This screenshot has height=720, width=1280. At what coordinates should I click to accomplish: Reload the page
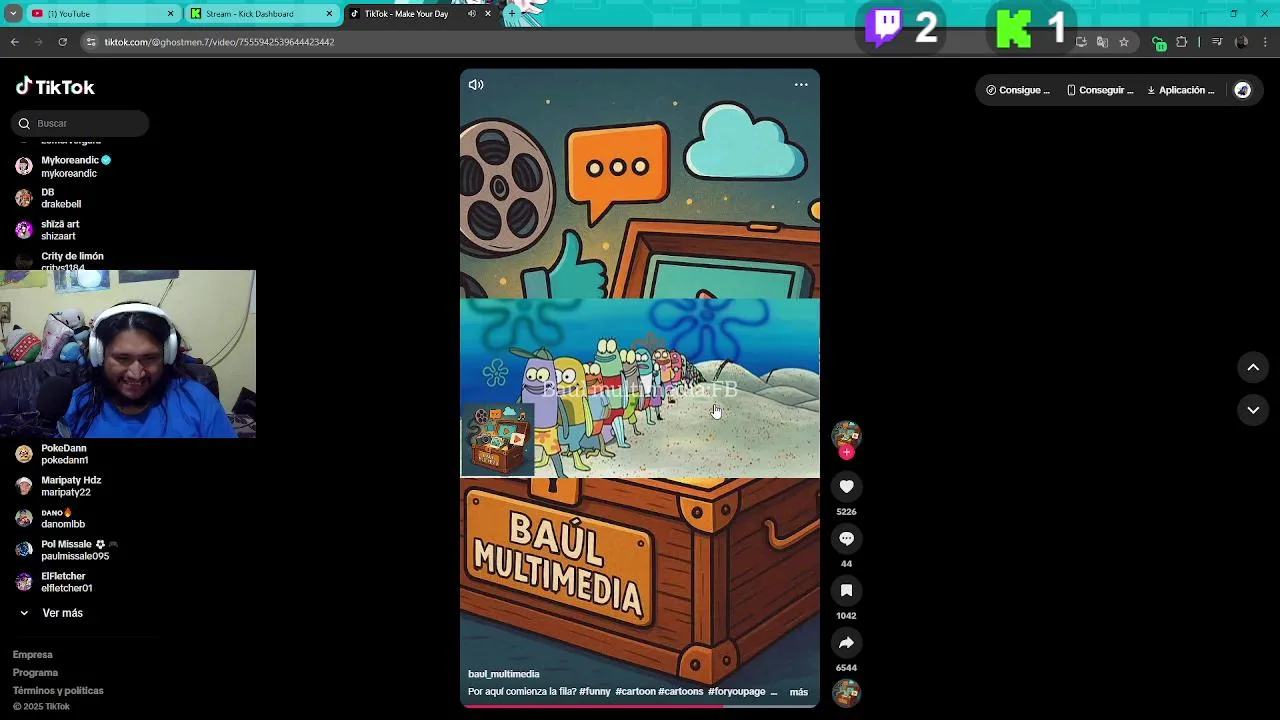[x=63, y=42]
